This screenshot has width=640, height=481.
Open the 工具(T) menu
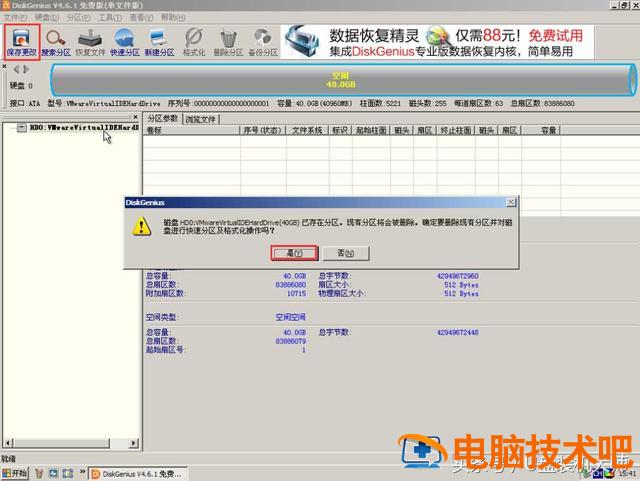click(110, 17)
